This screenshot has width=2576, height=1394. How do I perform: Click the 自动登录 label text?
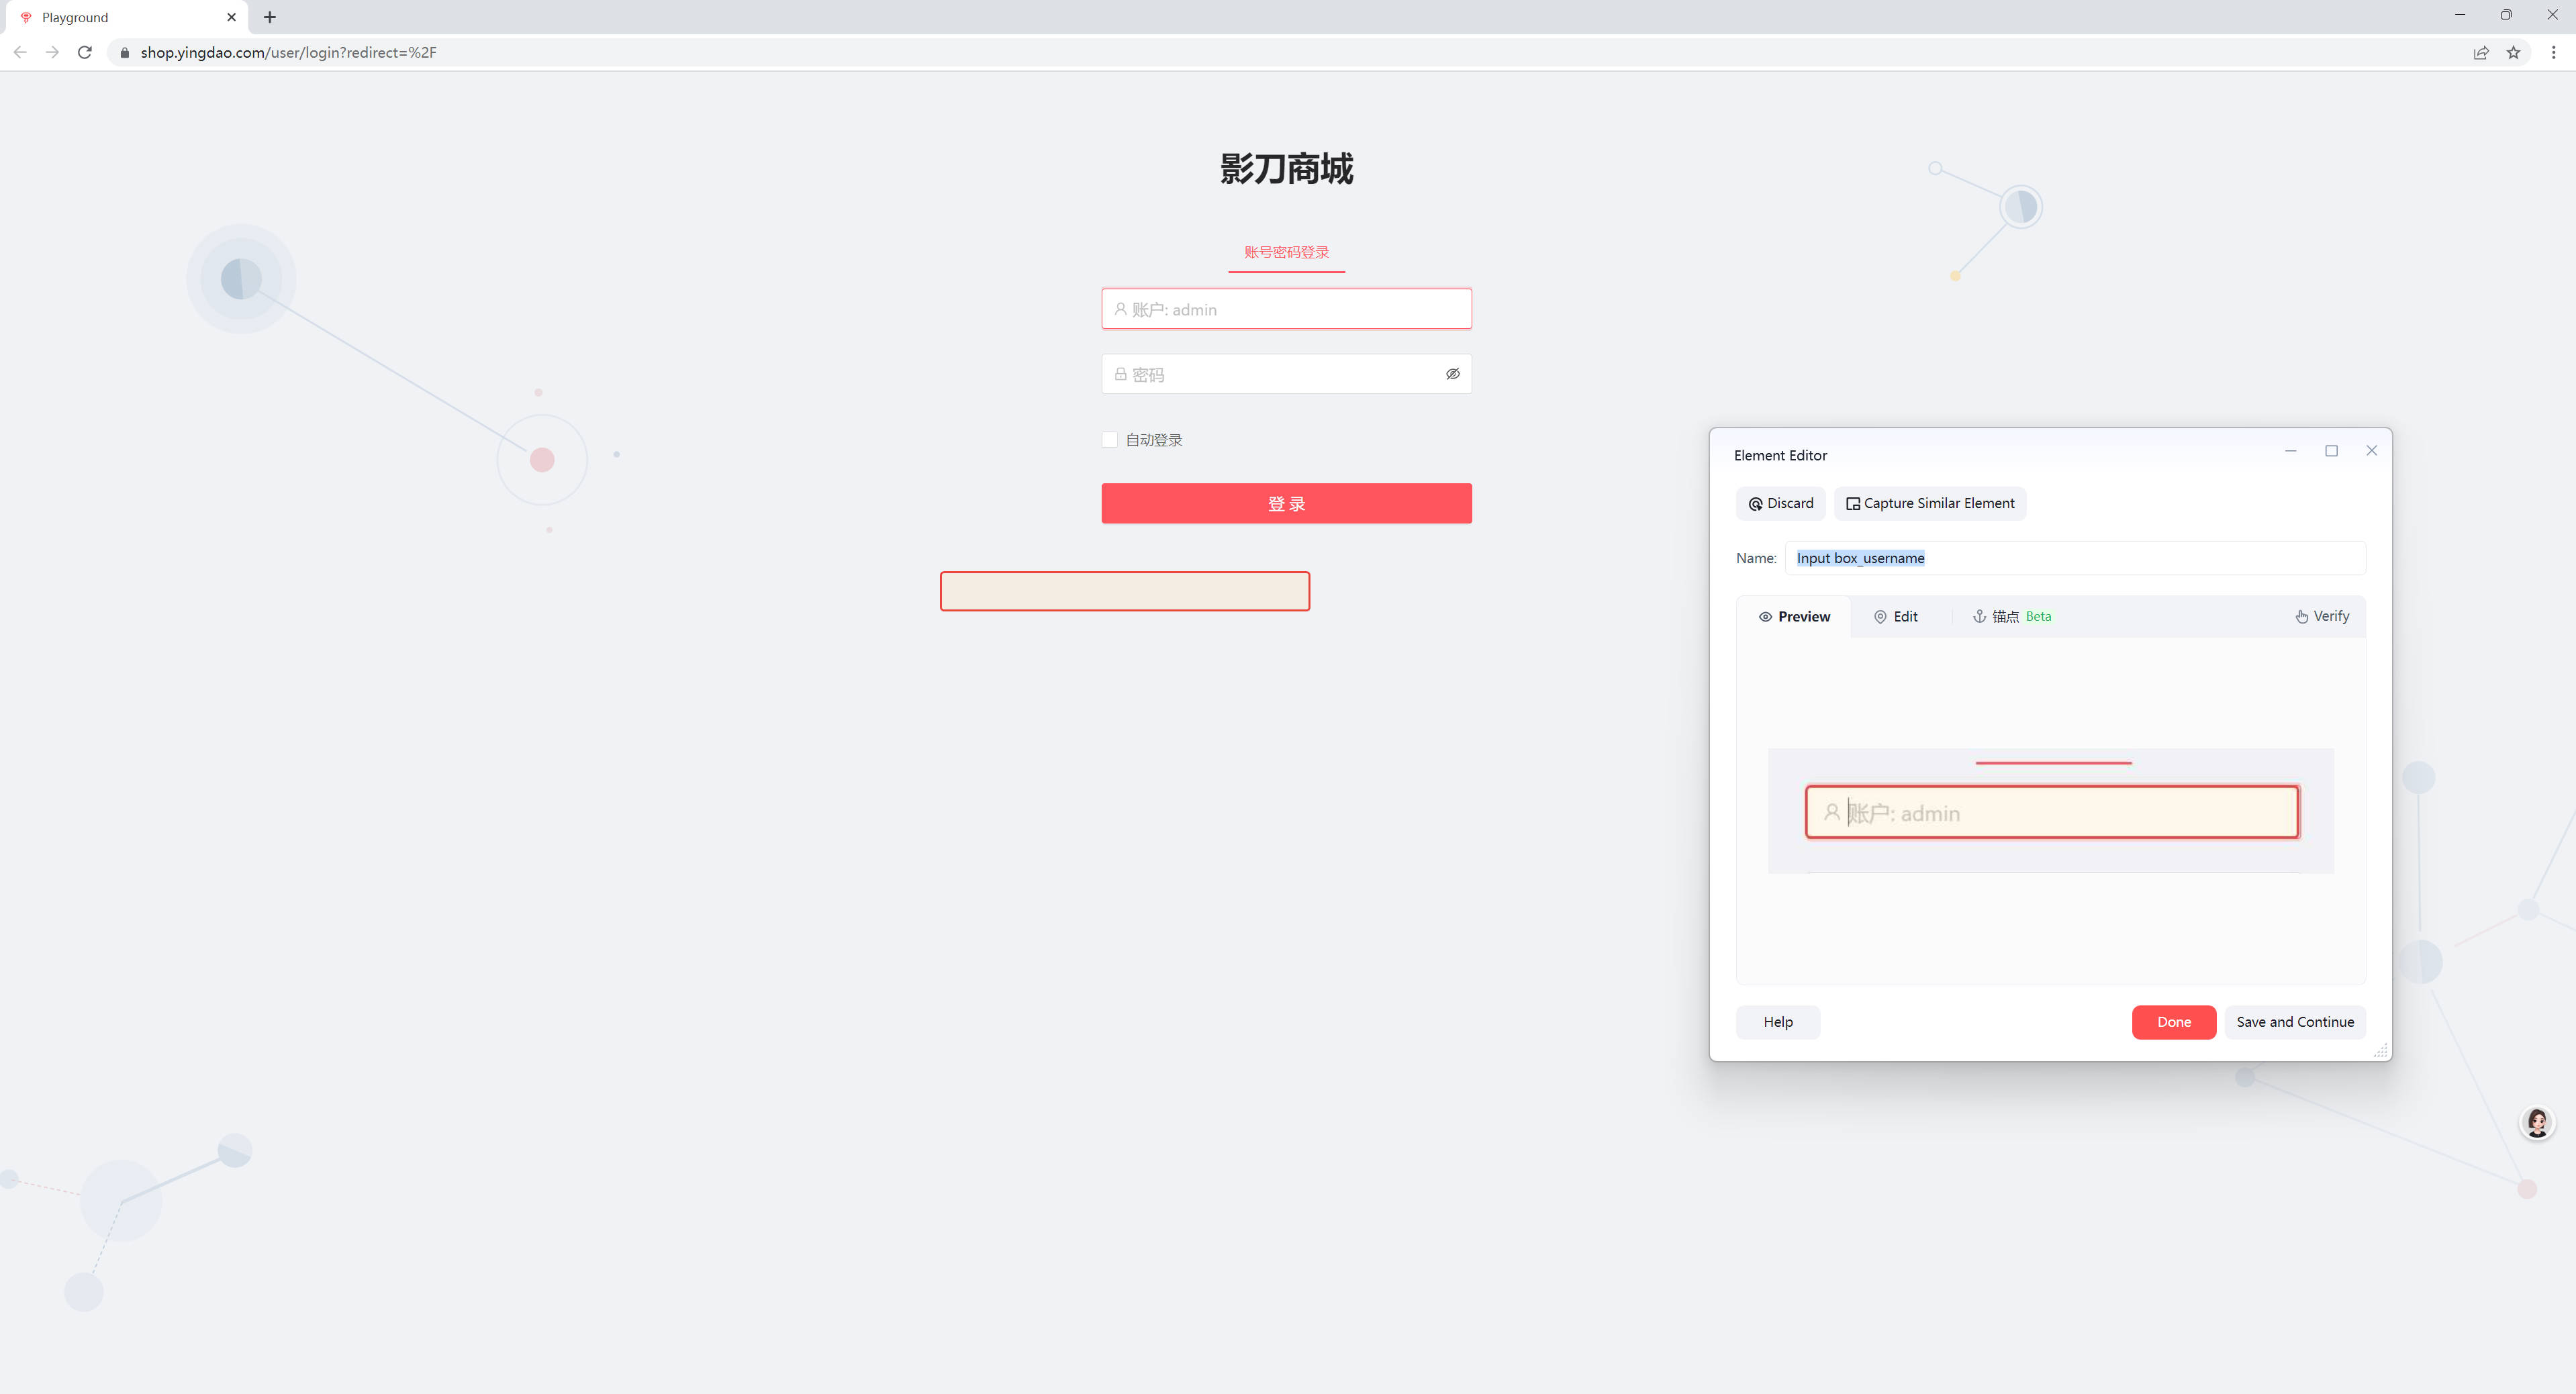1154,440
